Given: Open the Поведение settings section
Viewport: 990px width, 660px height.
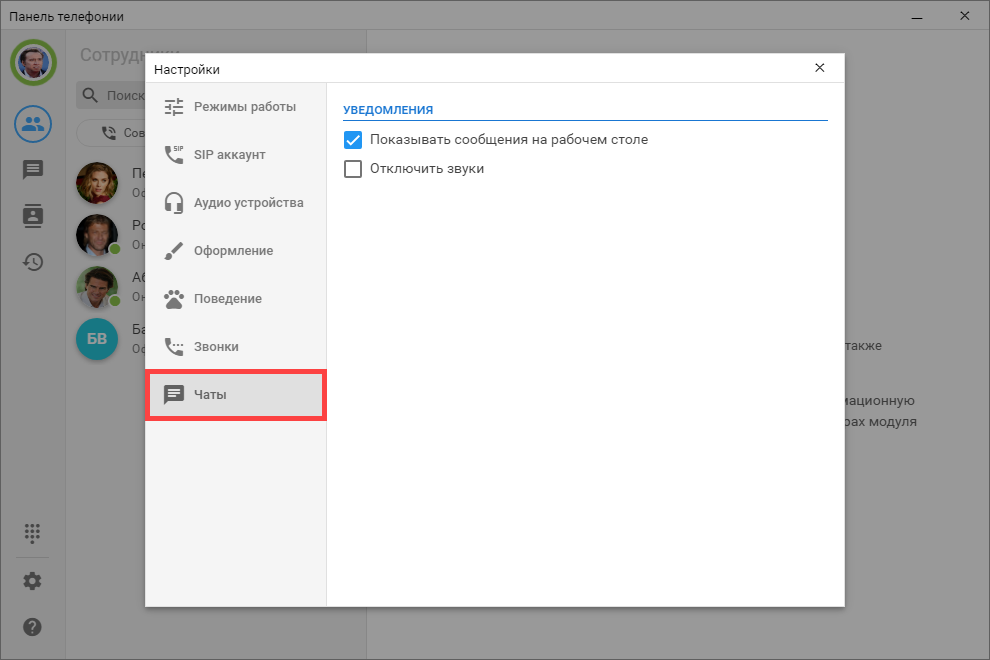Looking at the screenshot, I should tap(236, 299).
